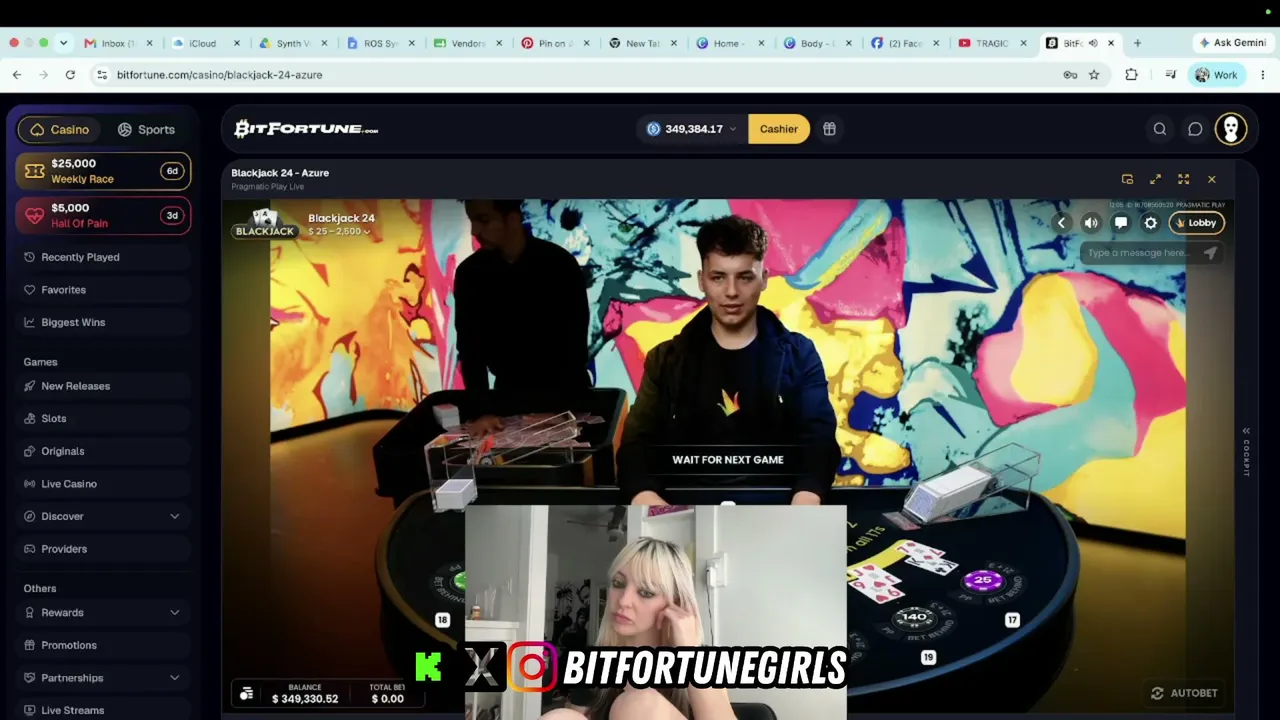Toggle the in-game chat icon
This screenshot has width=1280, height=720.
1121,223
